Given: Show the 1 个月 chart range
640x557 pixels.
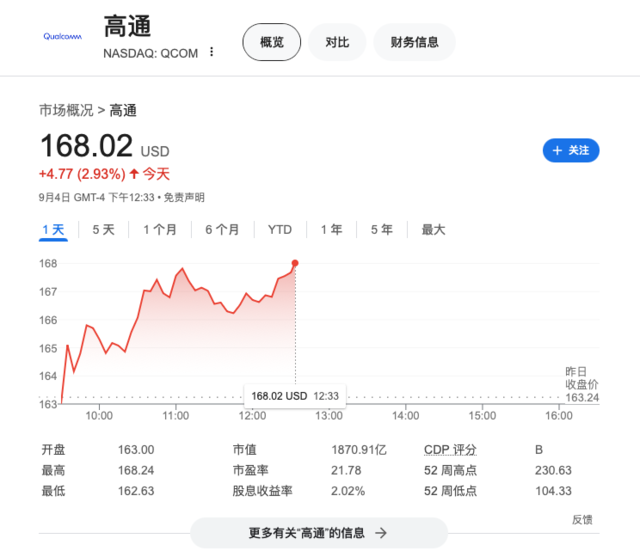Looking at the screenshot, I should 160,230.
